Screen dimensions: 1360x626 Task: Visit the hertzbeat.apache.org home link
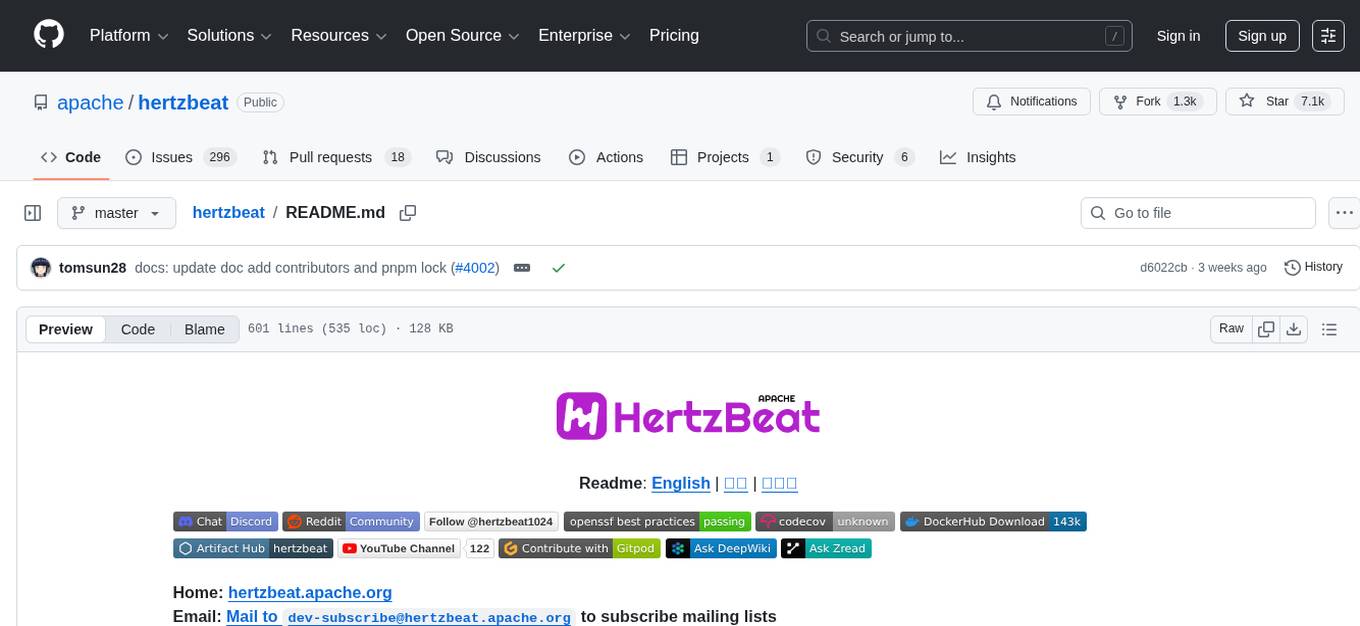(x=310, y=592)
